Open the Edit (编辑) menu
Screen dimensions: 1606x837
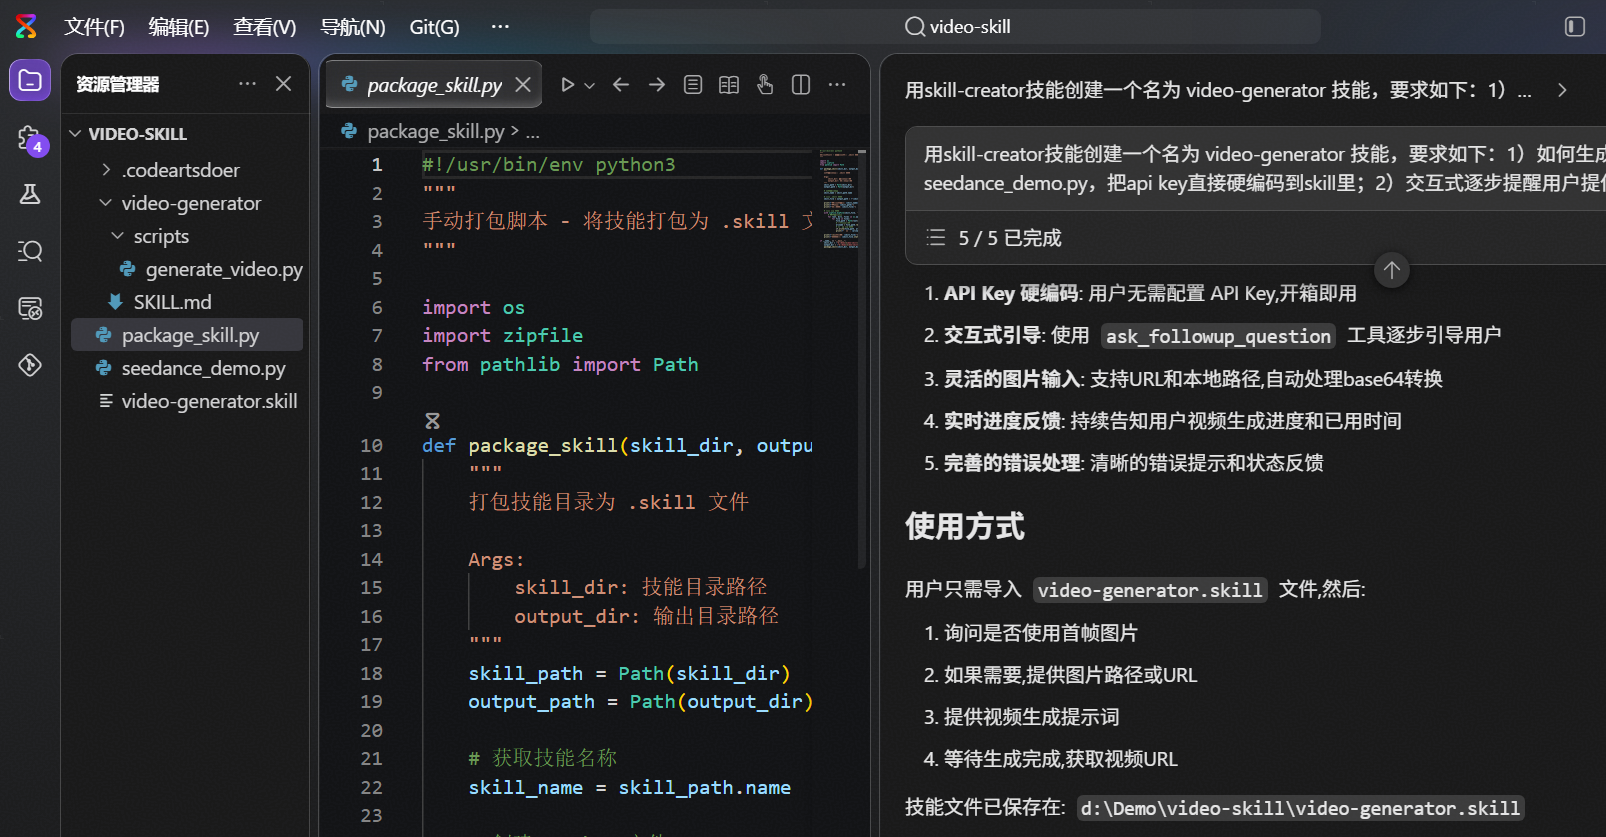(x=179, y=27)
